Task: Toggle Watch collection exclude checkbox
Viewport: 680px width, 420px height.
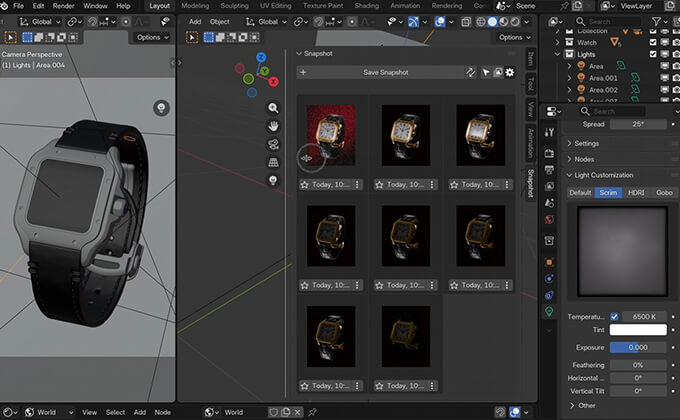Action: 653,42
